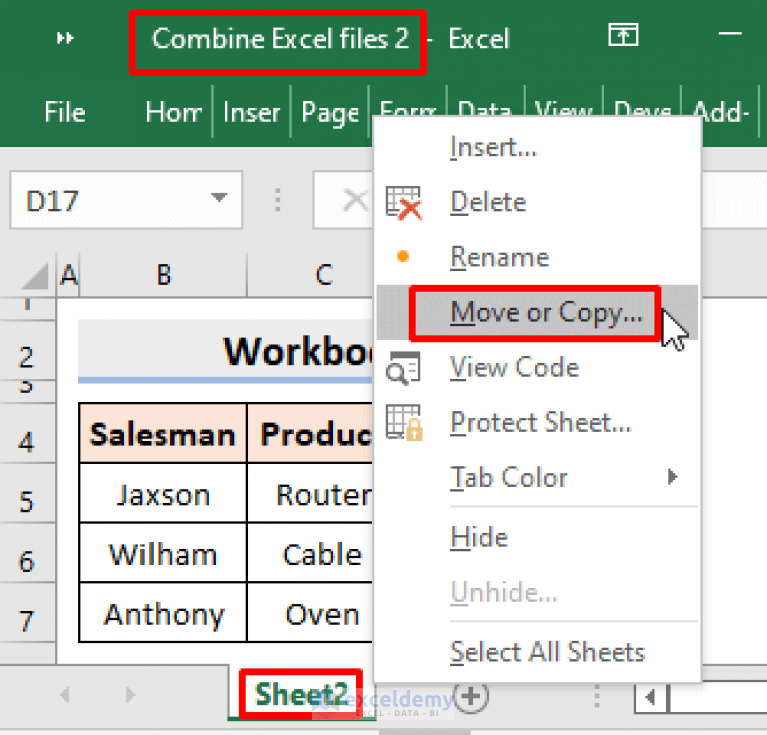Open the File tab
767x735 pixels.
coord(65,112)
